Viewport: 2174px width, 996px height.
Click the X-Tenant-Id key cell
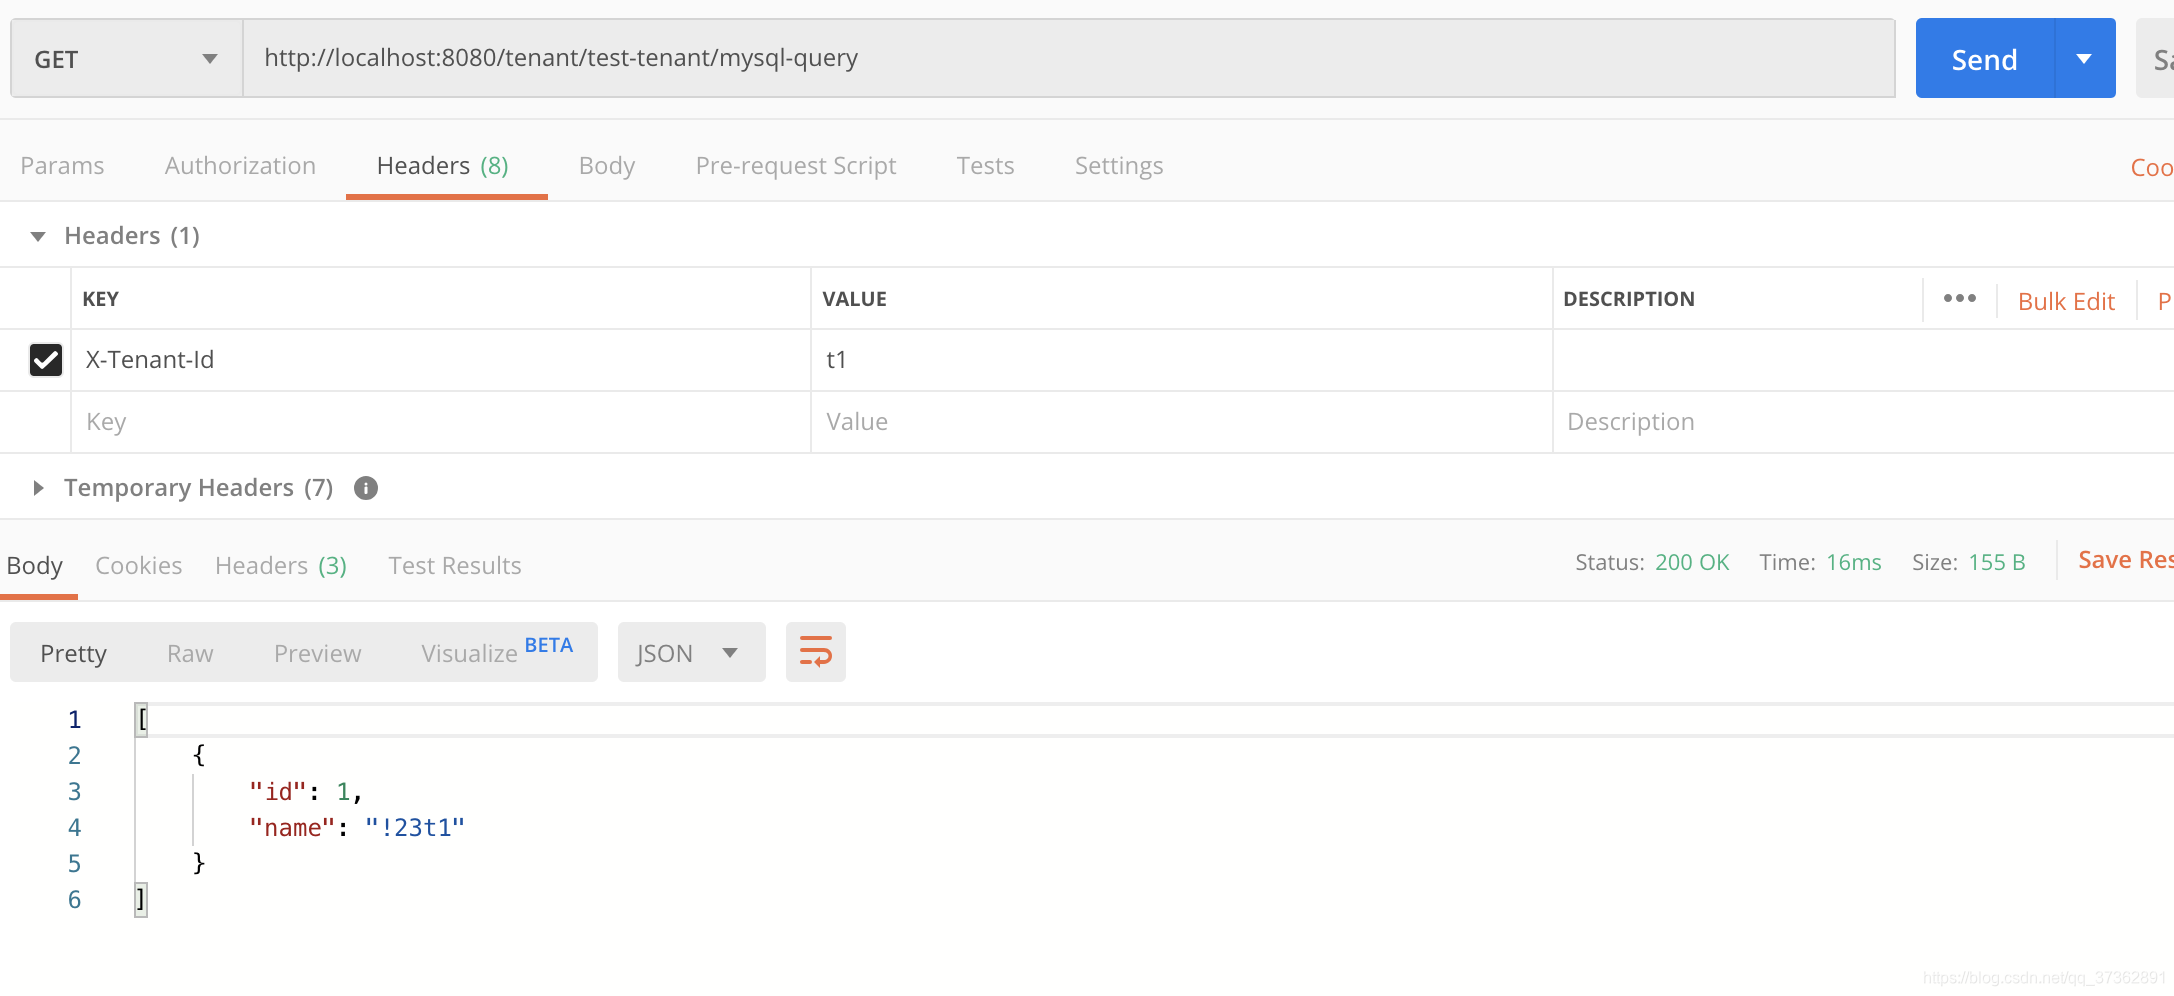(441, 360)
